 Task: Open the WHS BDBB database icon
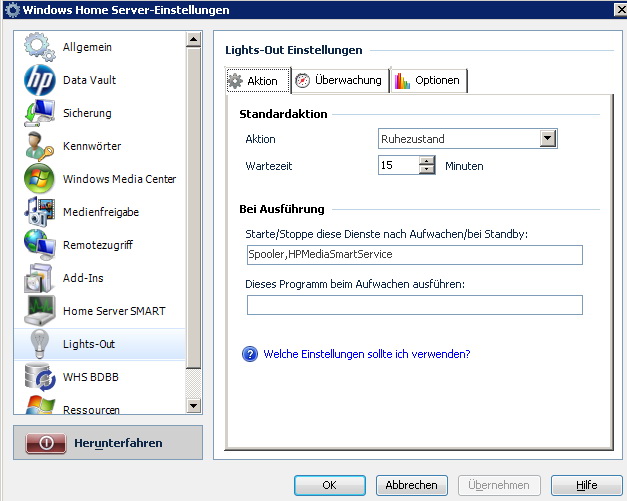tap(39, 377)
